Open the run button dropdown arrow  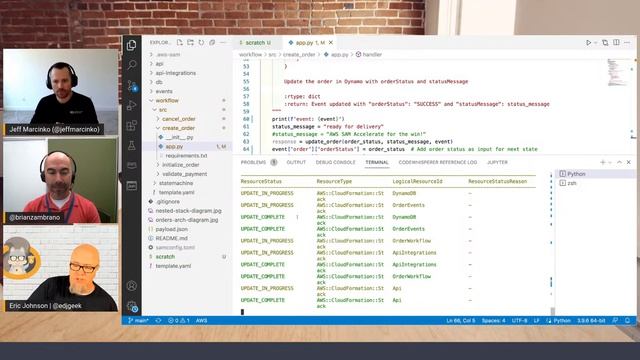[596, 42]
